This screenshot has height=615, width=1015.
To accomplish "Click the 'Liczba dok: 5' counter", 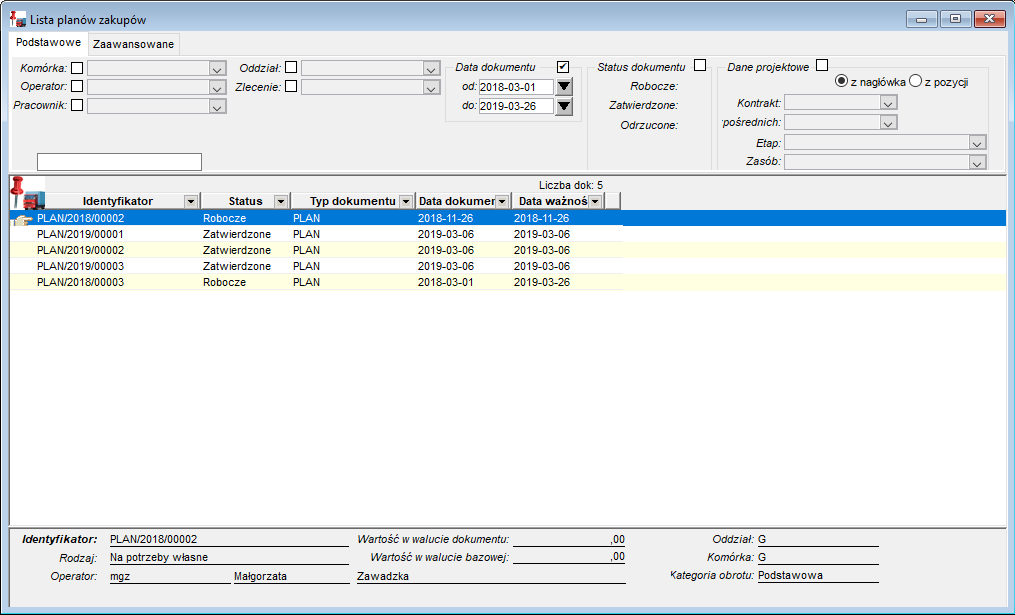I will [571, 185].
